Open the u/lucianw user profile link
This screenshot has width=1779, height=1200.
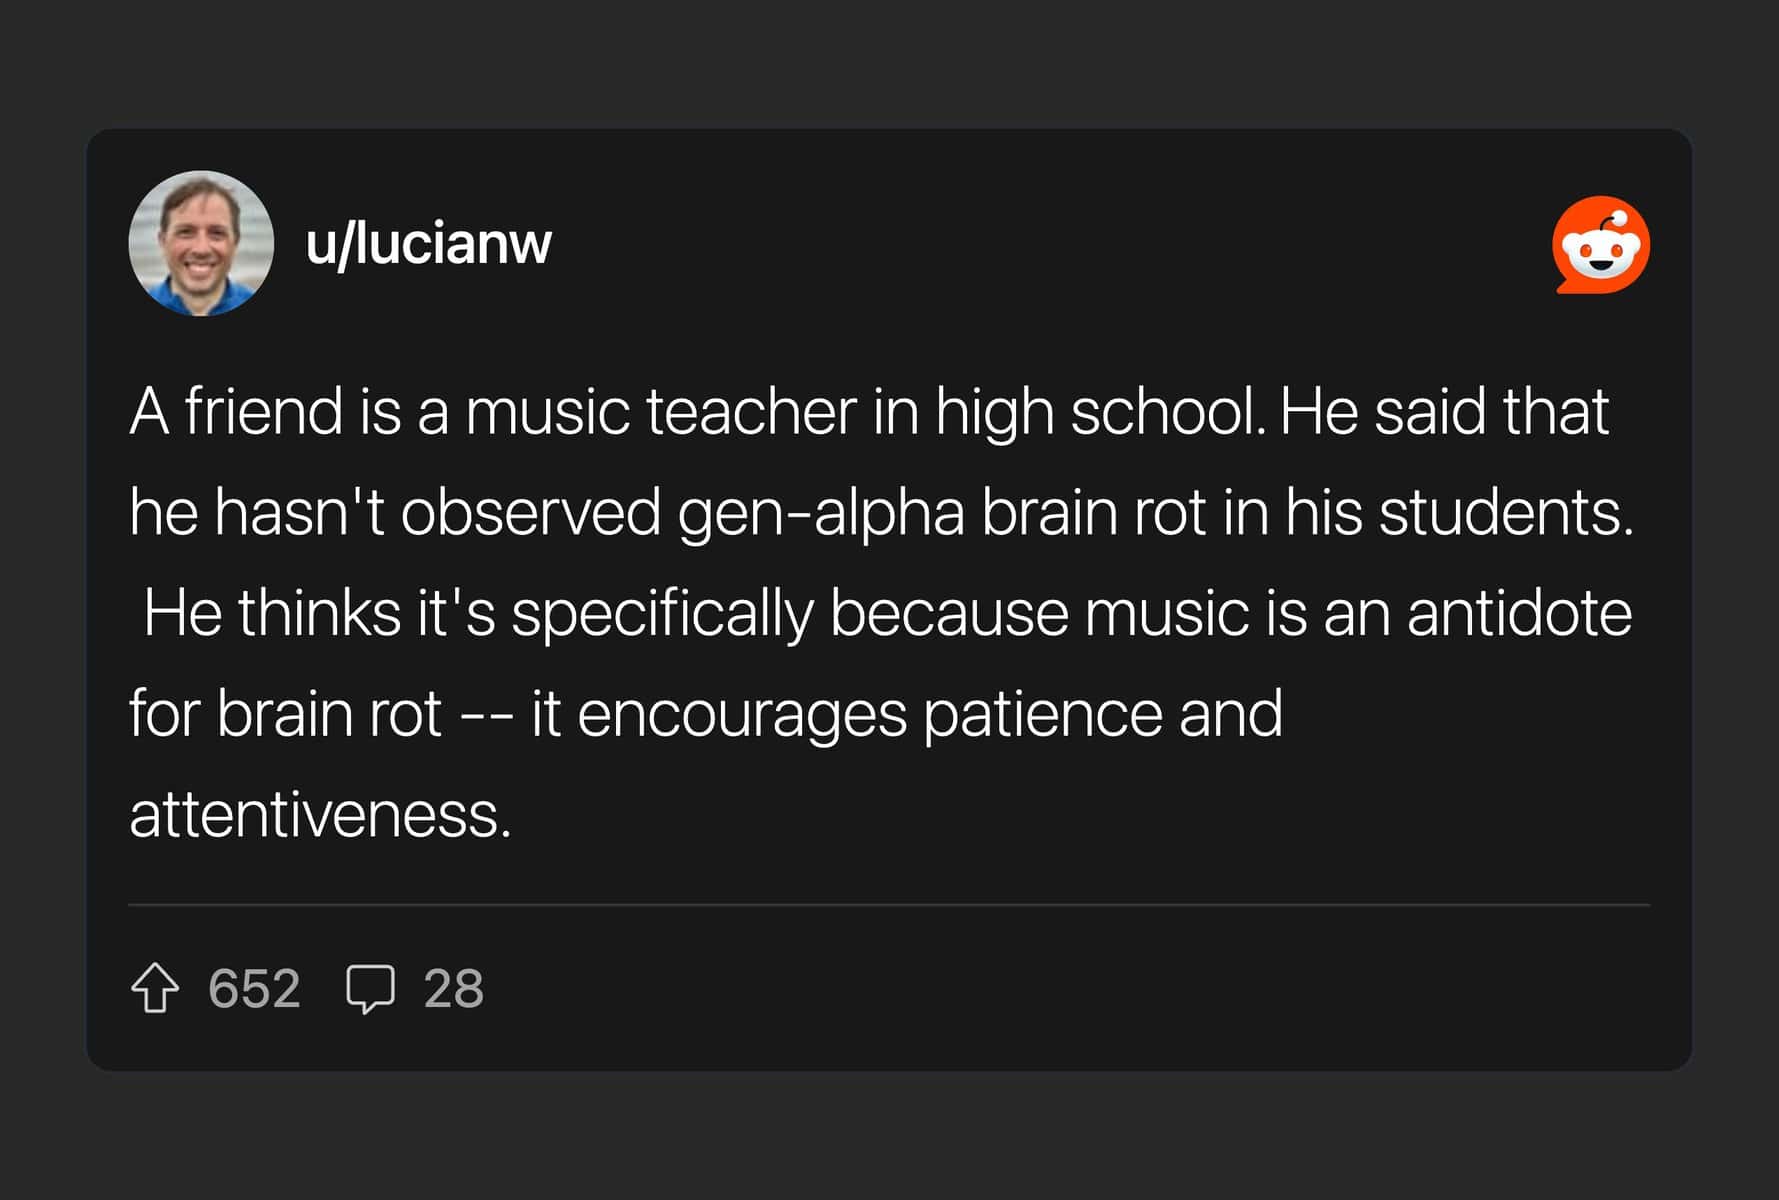point(428,243)
